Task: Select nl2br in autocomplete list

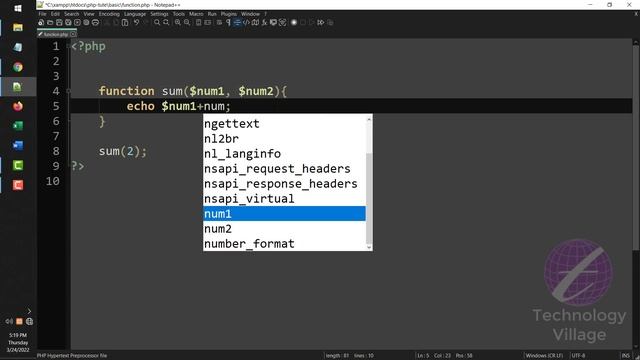Action: pos(284,138)
